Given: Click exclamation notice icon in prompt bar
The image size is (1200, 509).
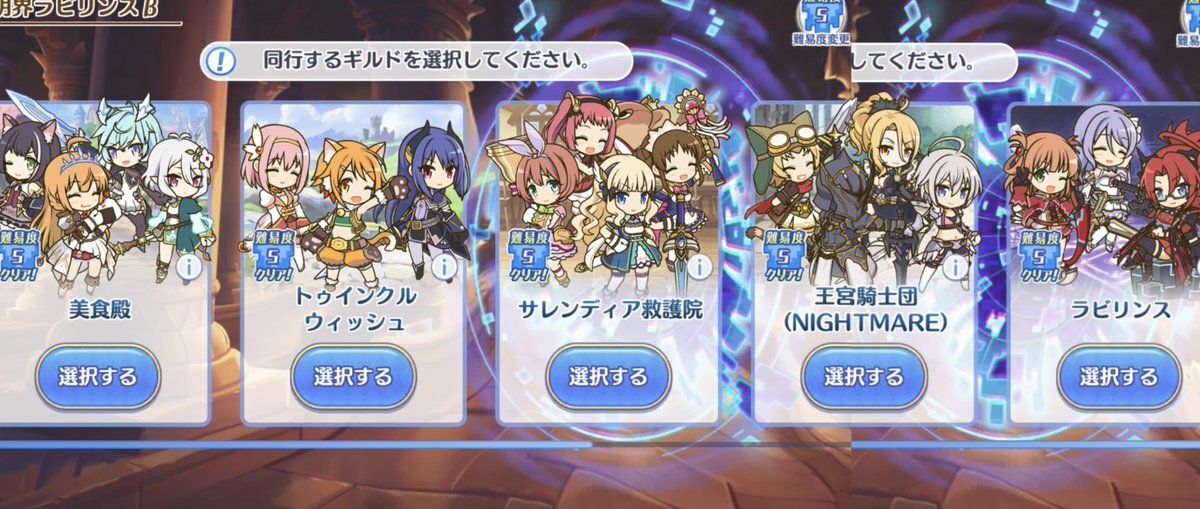Looking at the screenshot, I should pyautogui.click(x=220, y=61).
